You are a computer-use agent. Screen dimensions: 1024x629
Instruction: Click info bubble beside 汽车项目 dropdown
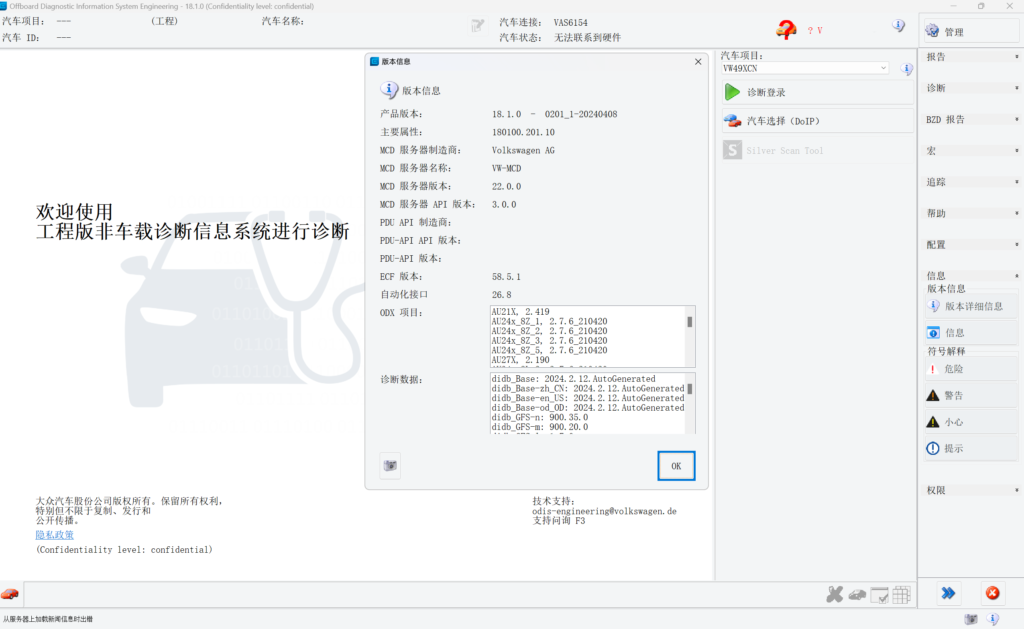pyautogui.click(x=906, y=69)
